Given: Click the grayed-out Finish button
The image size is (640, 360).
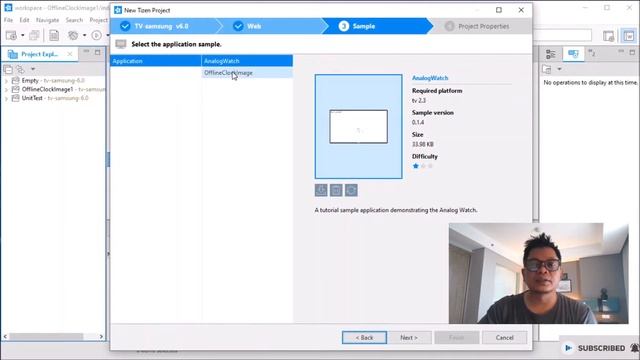Looking at the screenshot, I should pyautogui.click(x=456, y=338).
